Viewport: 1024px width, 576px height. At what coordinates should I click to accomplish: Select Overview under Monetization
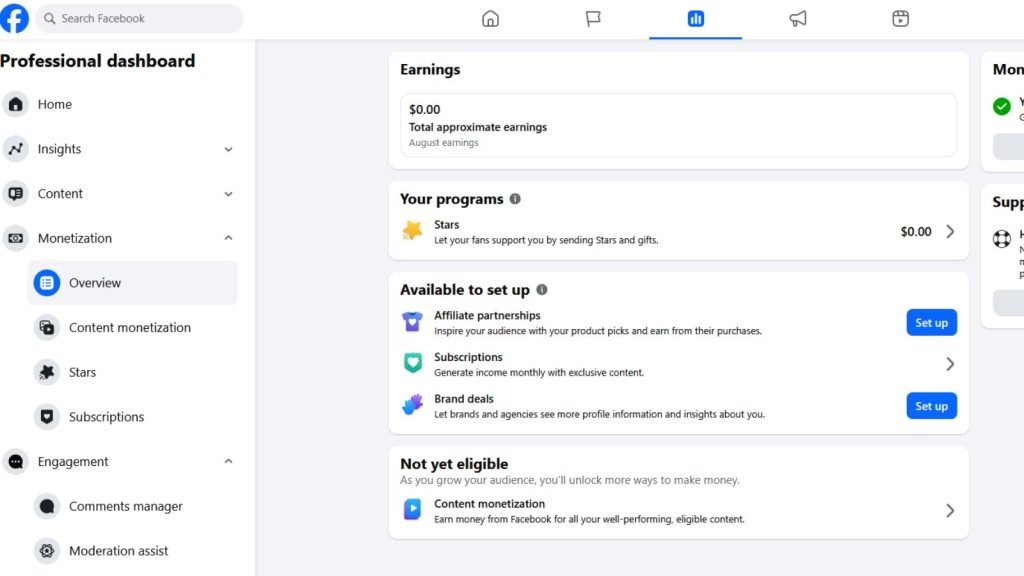[133, 283]
